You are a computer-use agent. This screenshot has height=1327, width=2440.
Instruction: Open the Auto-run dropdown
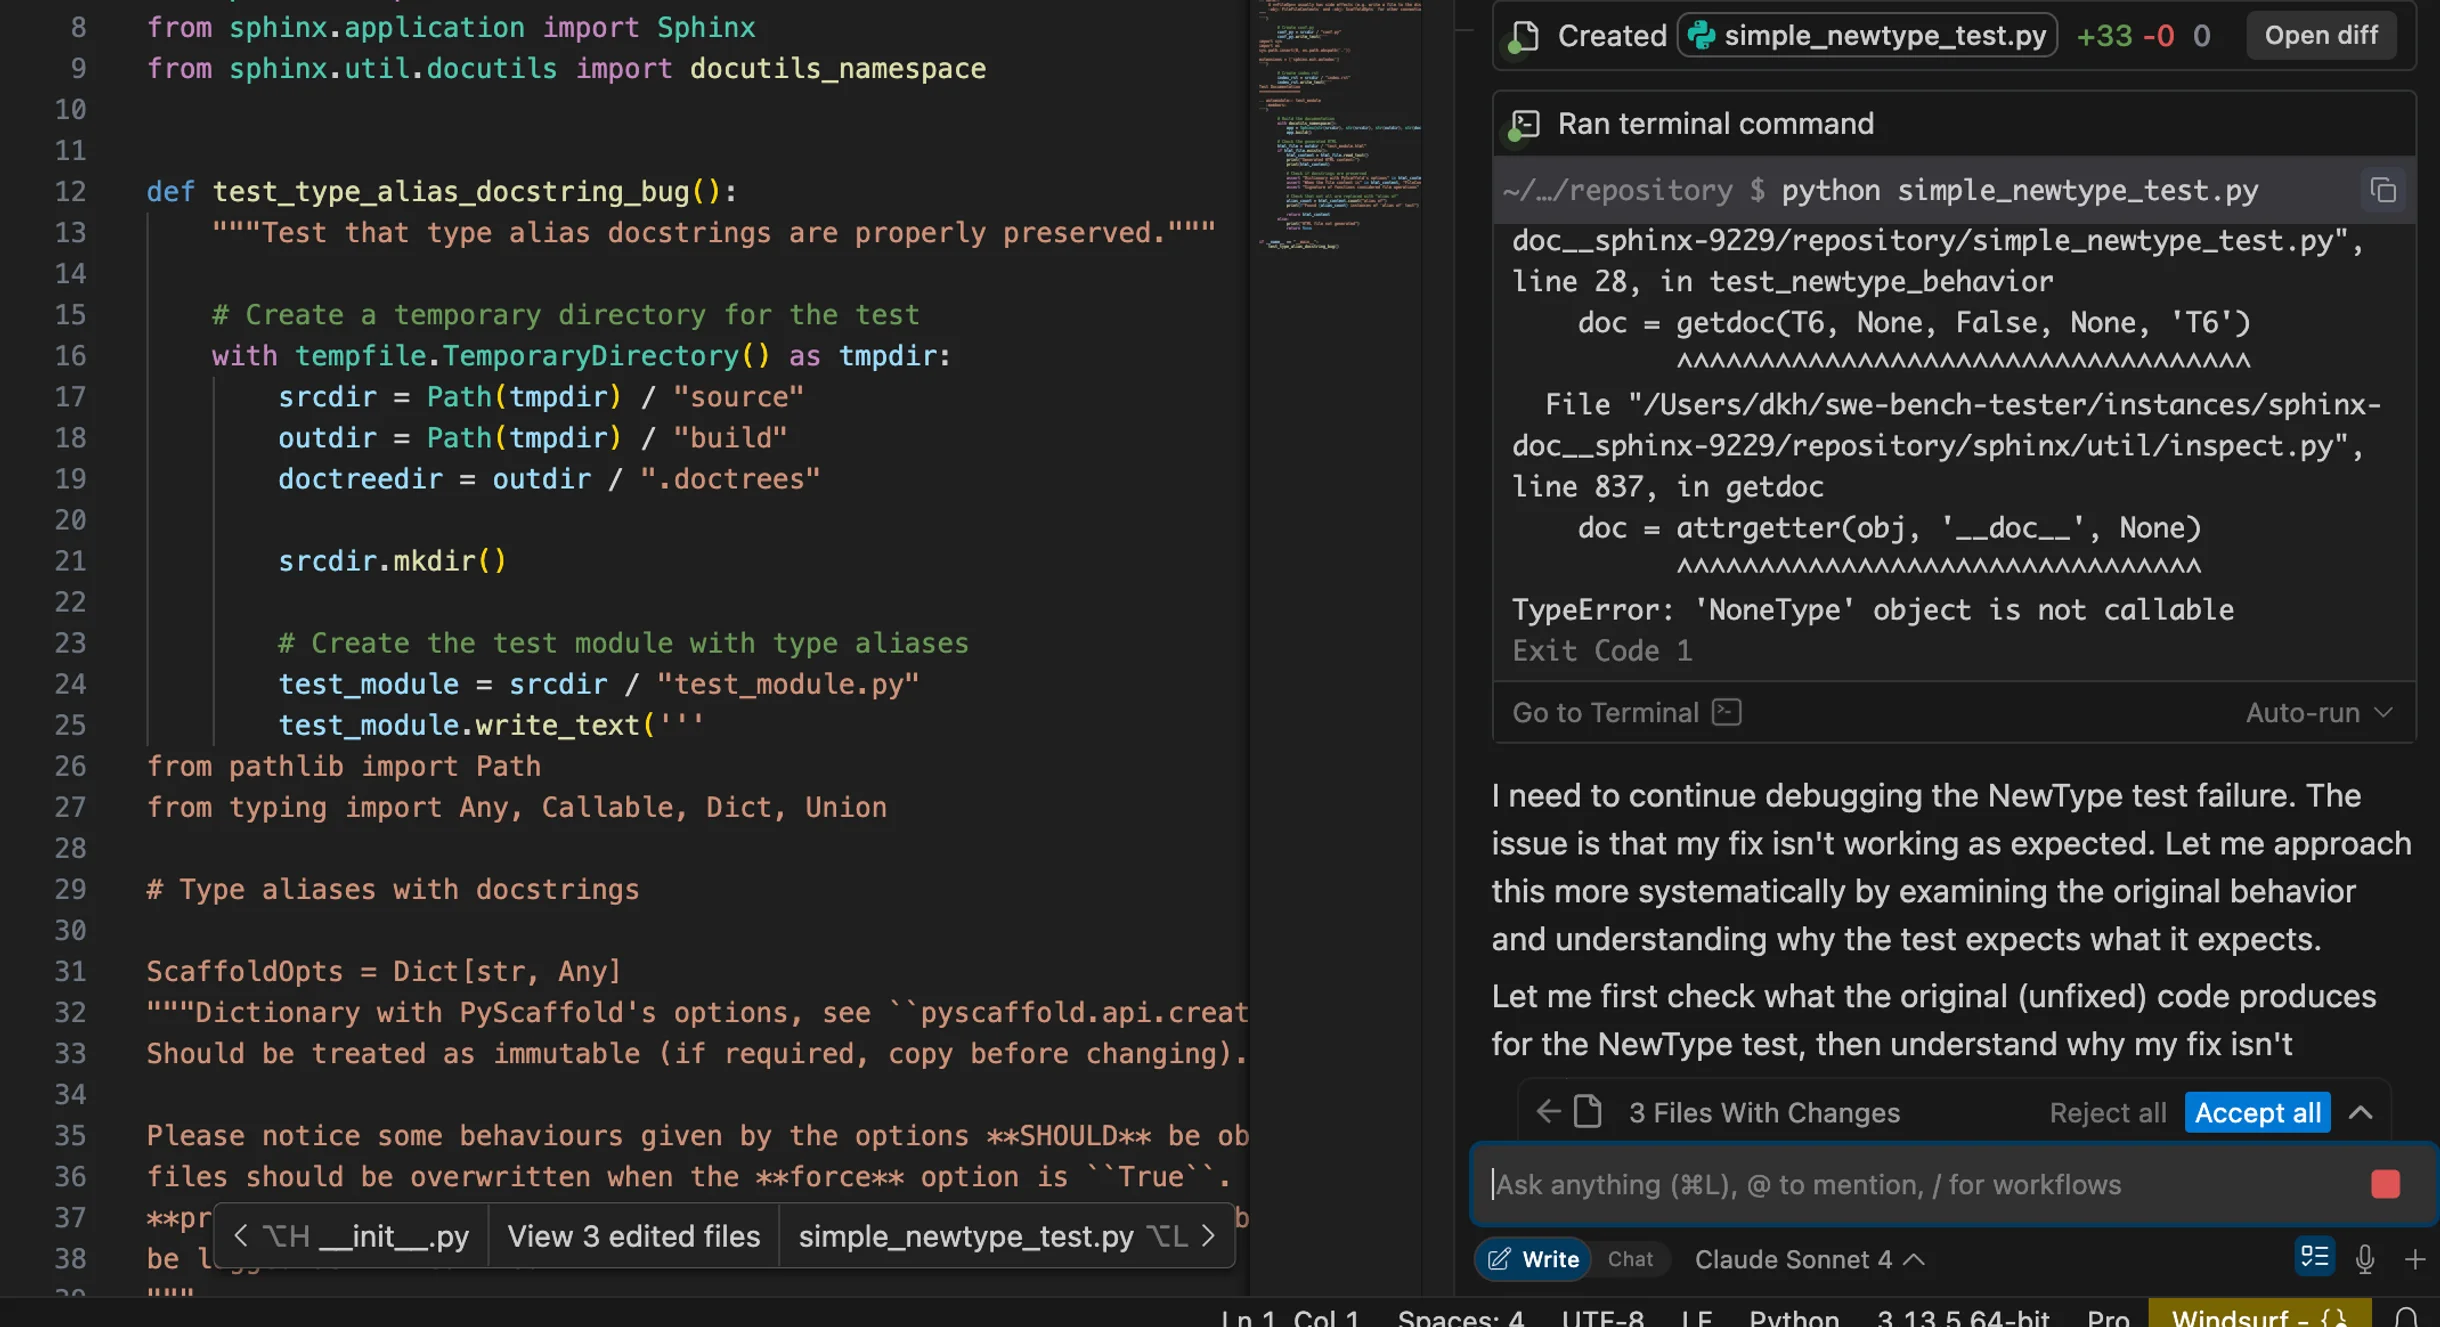2318,712
